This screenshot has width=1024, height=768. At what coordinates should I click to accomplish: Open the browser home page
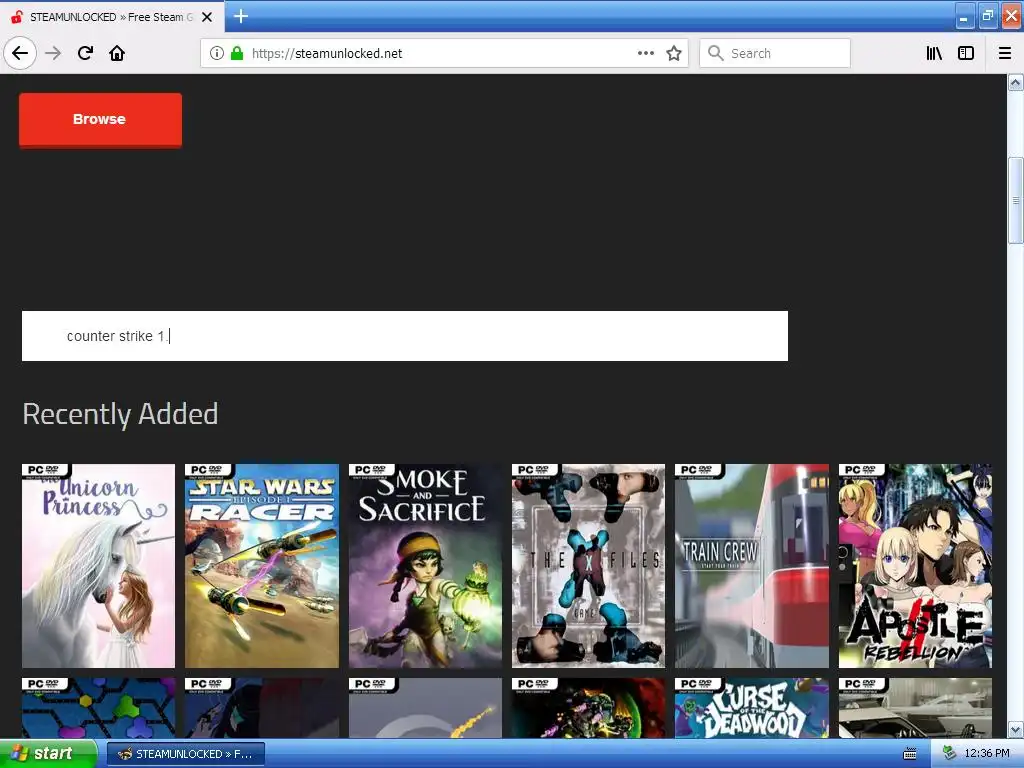coord(117,53)
